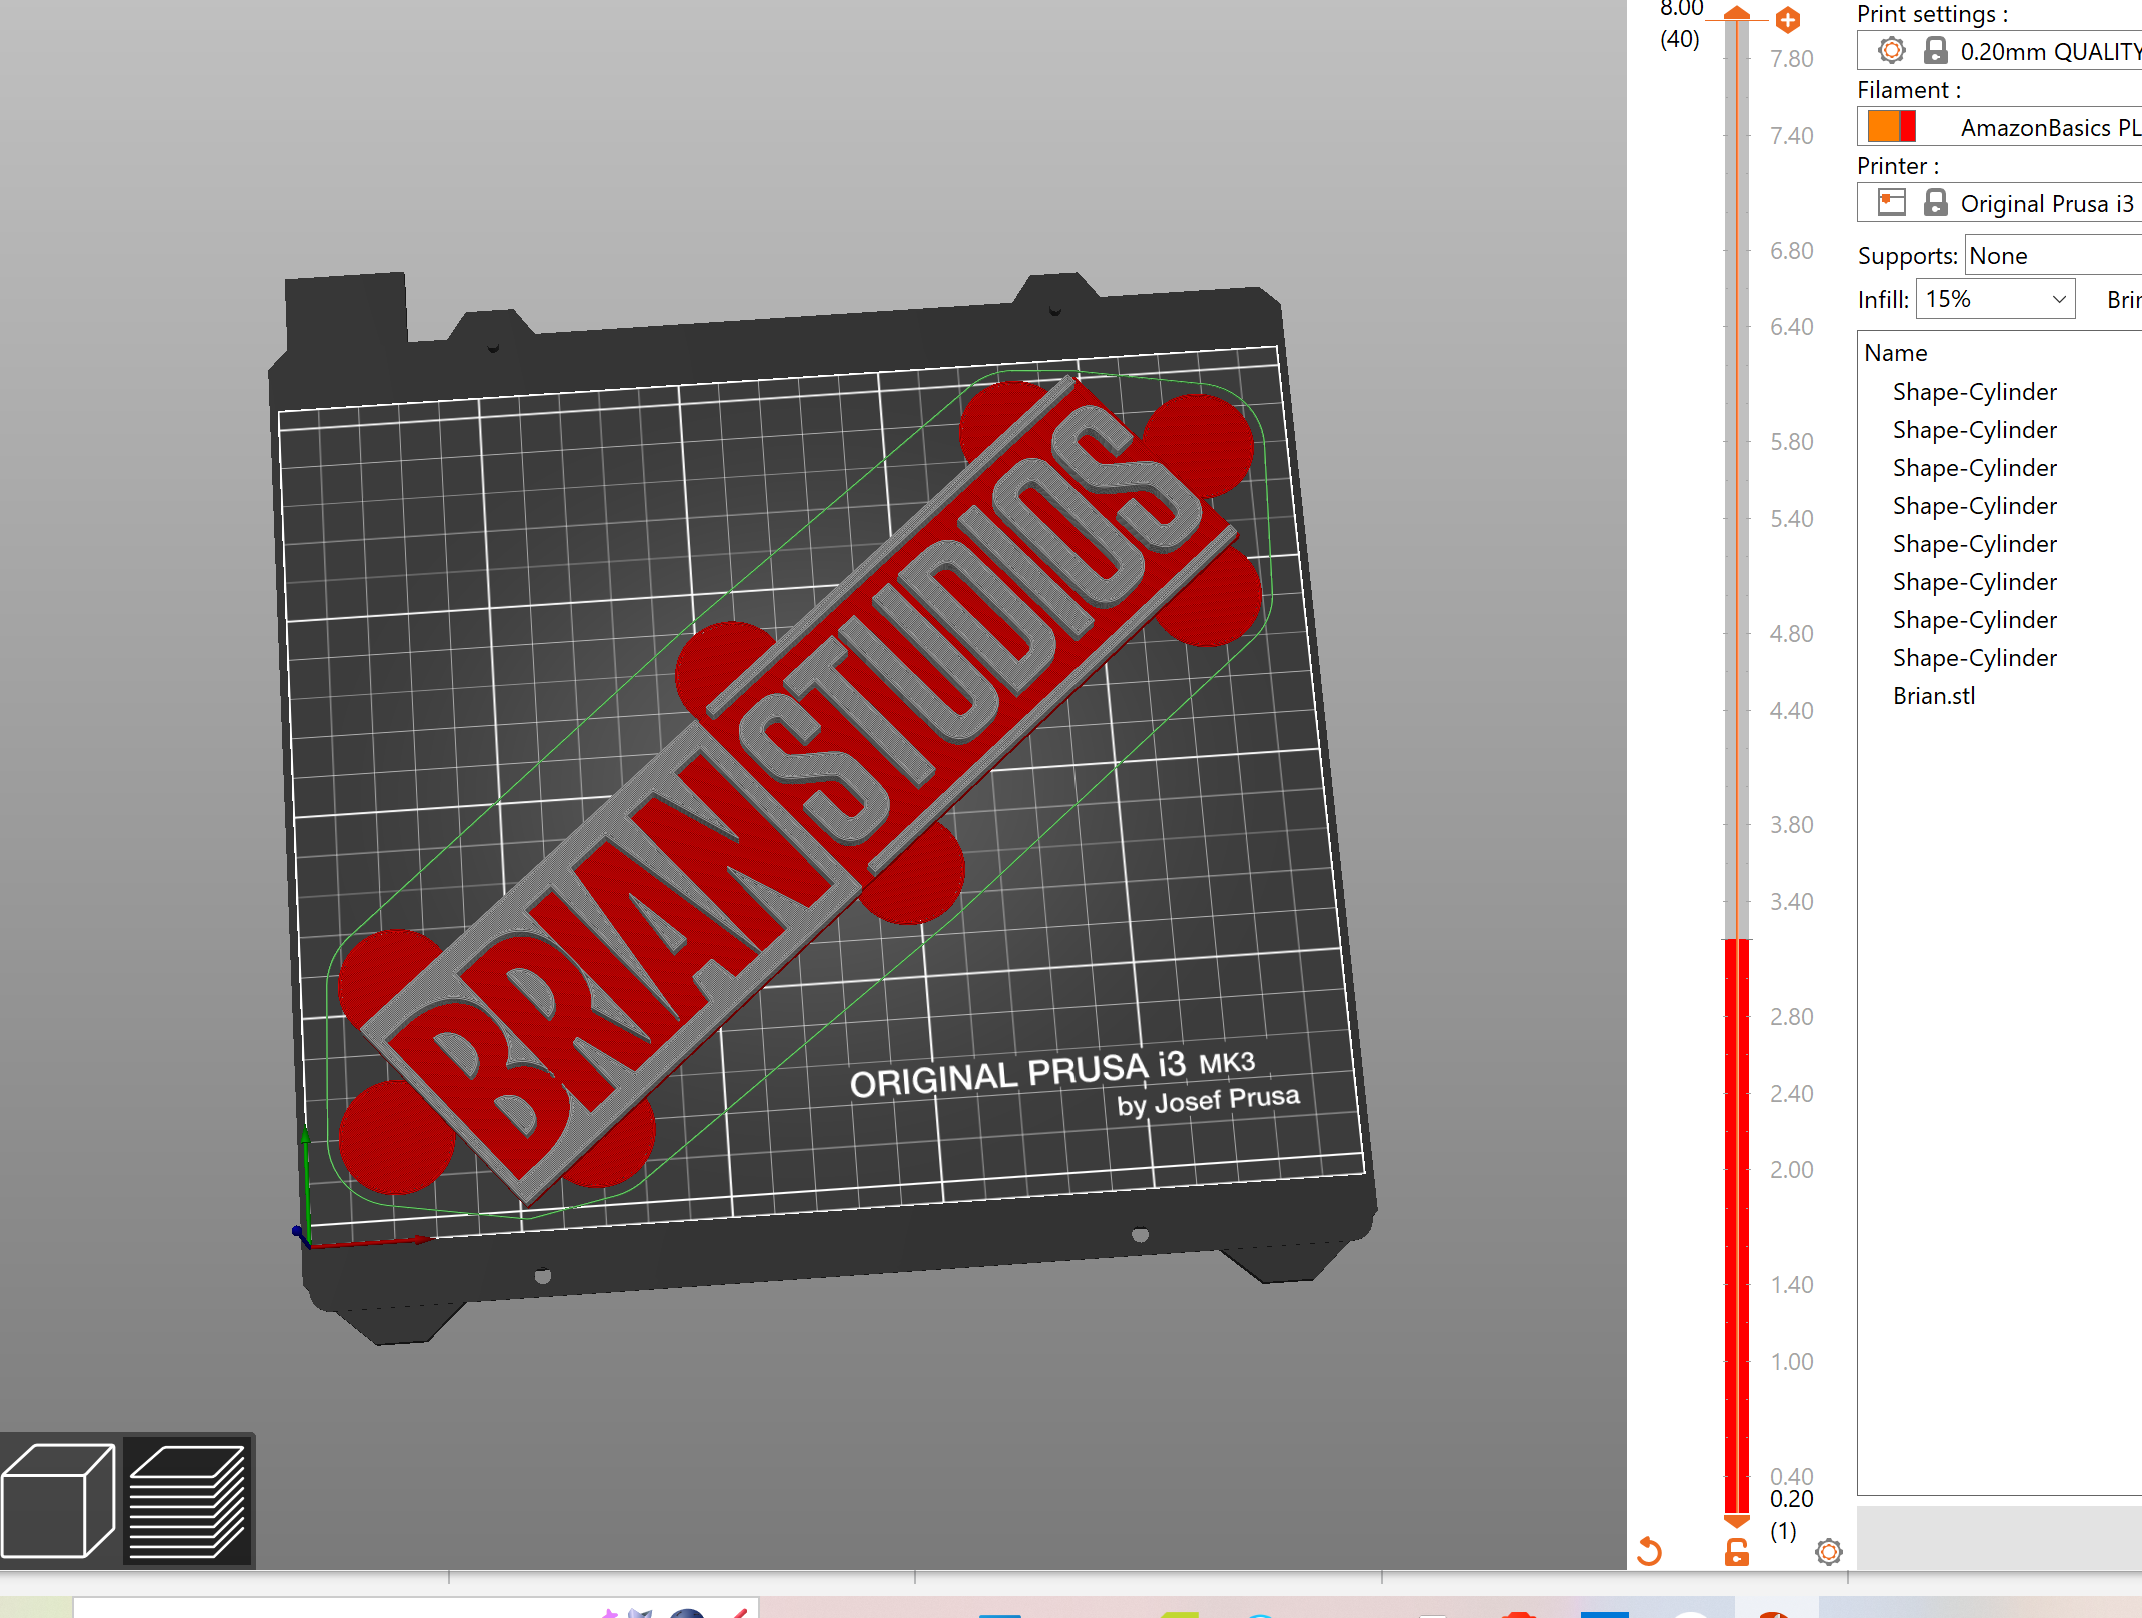Click the print settings lock icon

[x=1936, y=50]
